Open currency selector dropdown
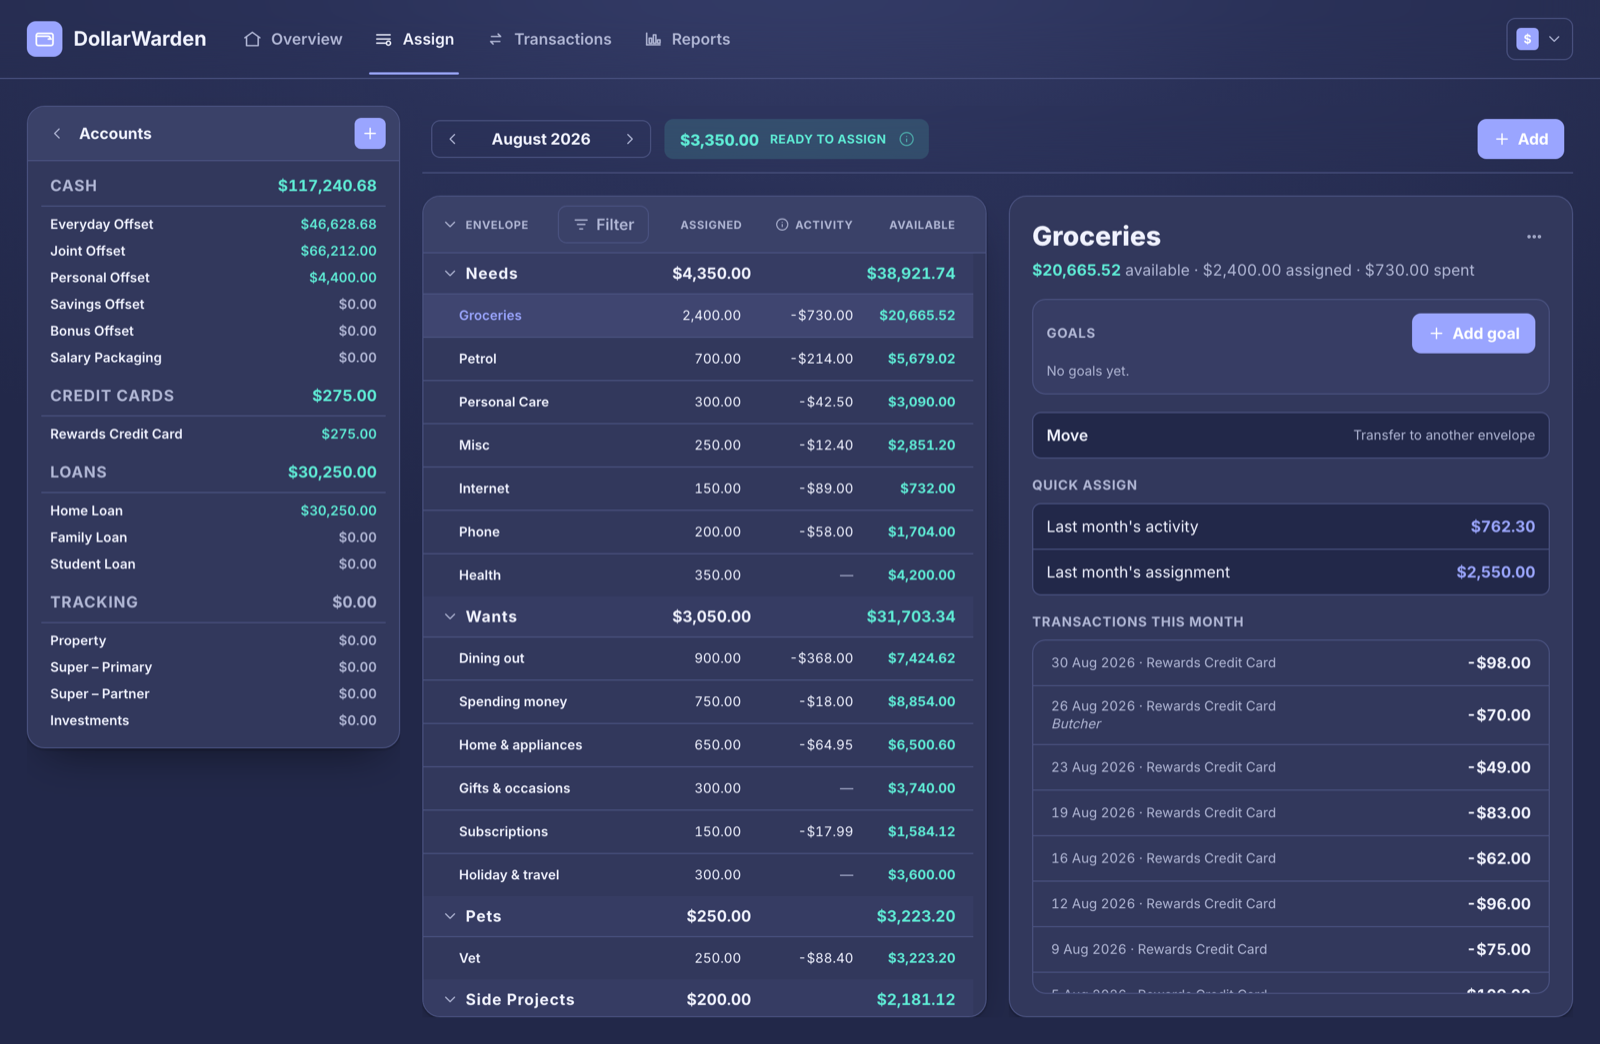This screenshot has height=1044, width=1600. 1539,39
